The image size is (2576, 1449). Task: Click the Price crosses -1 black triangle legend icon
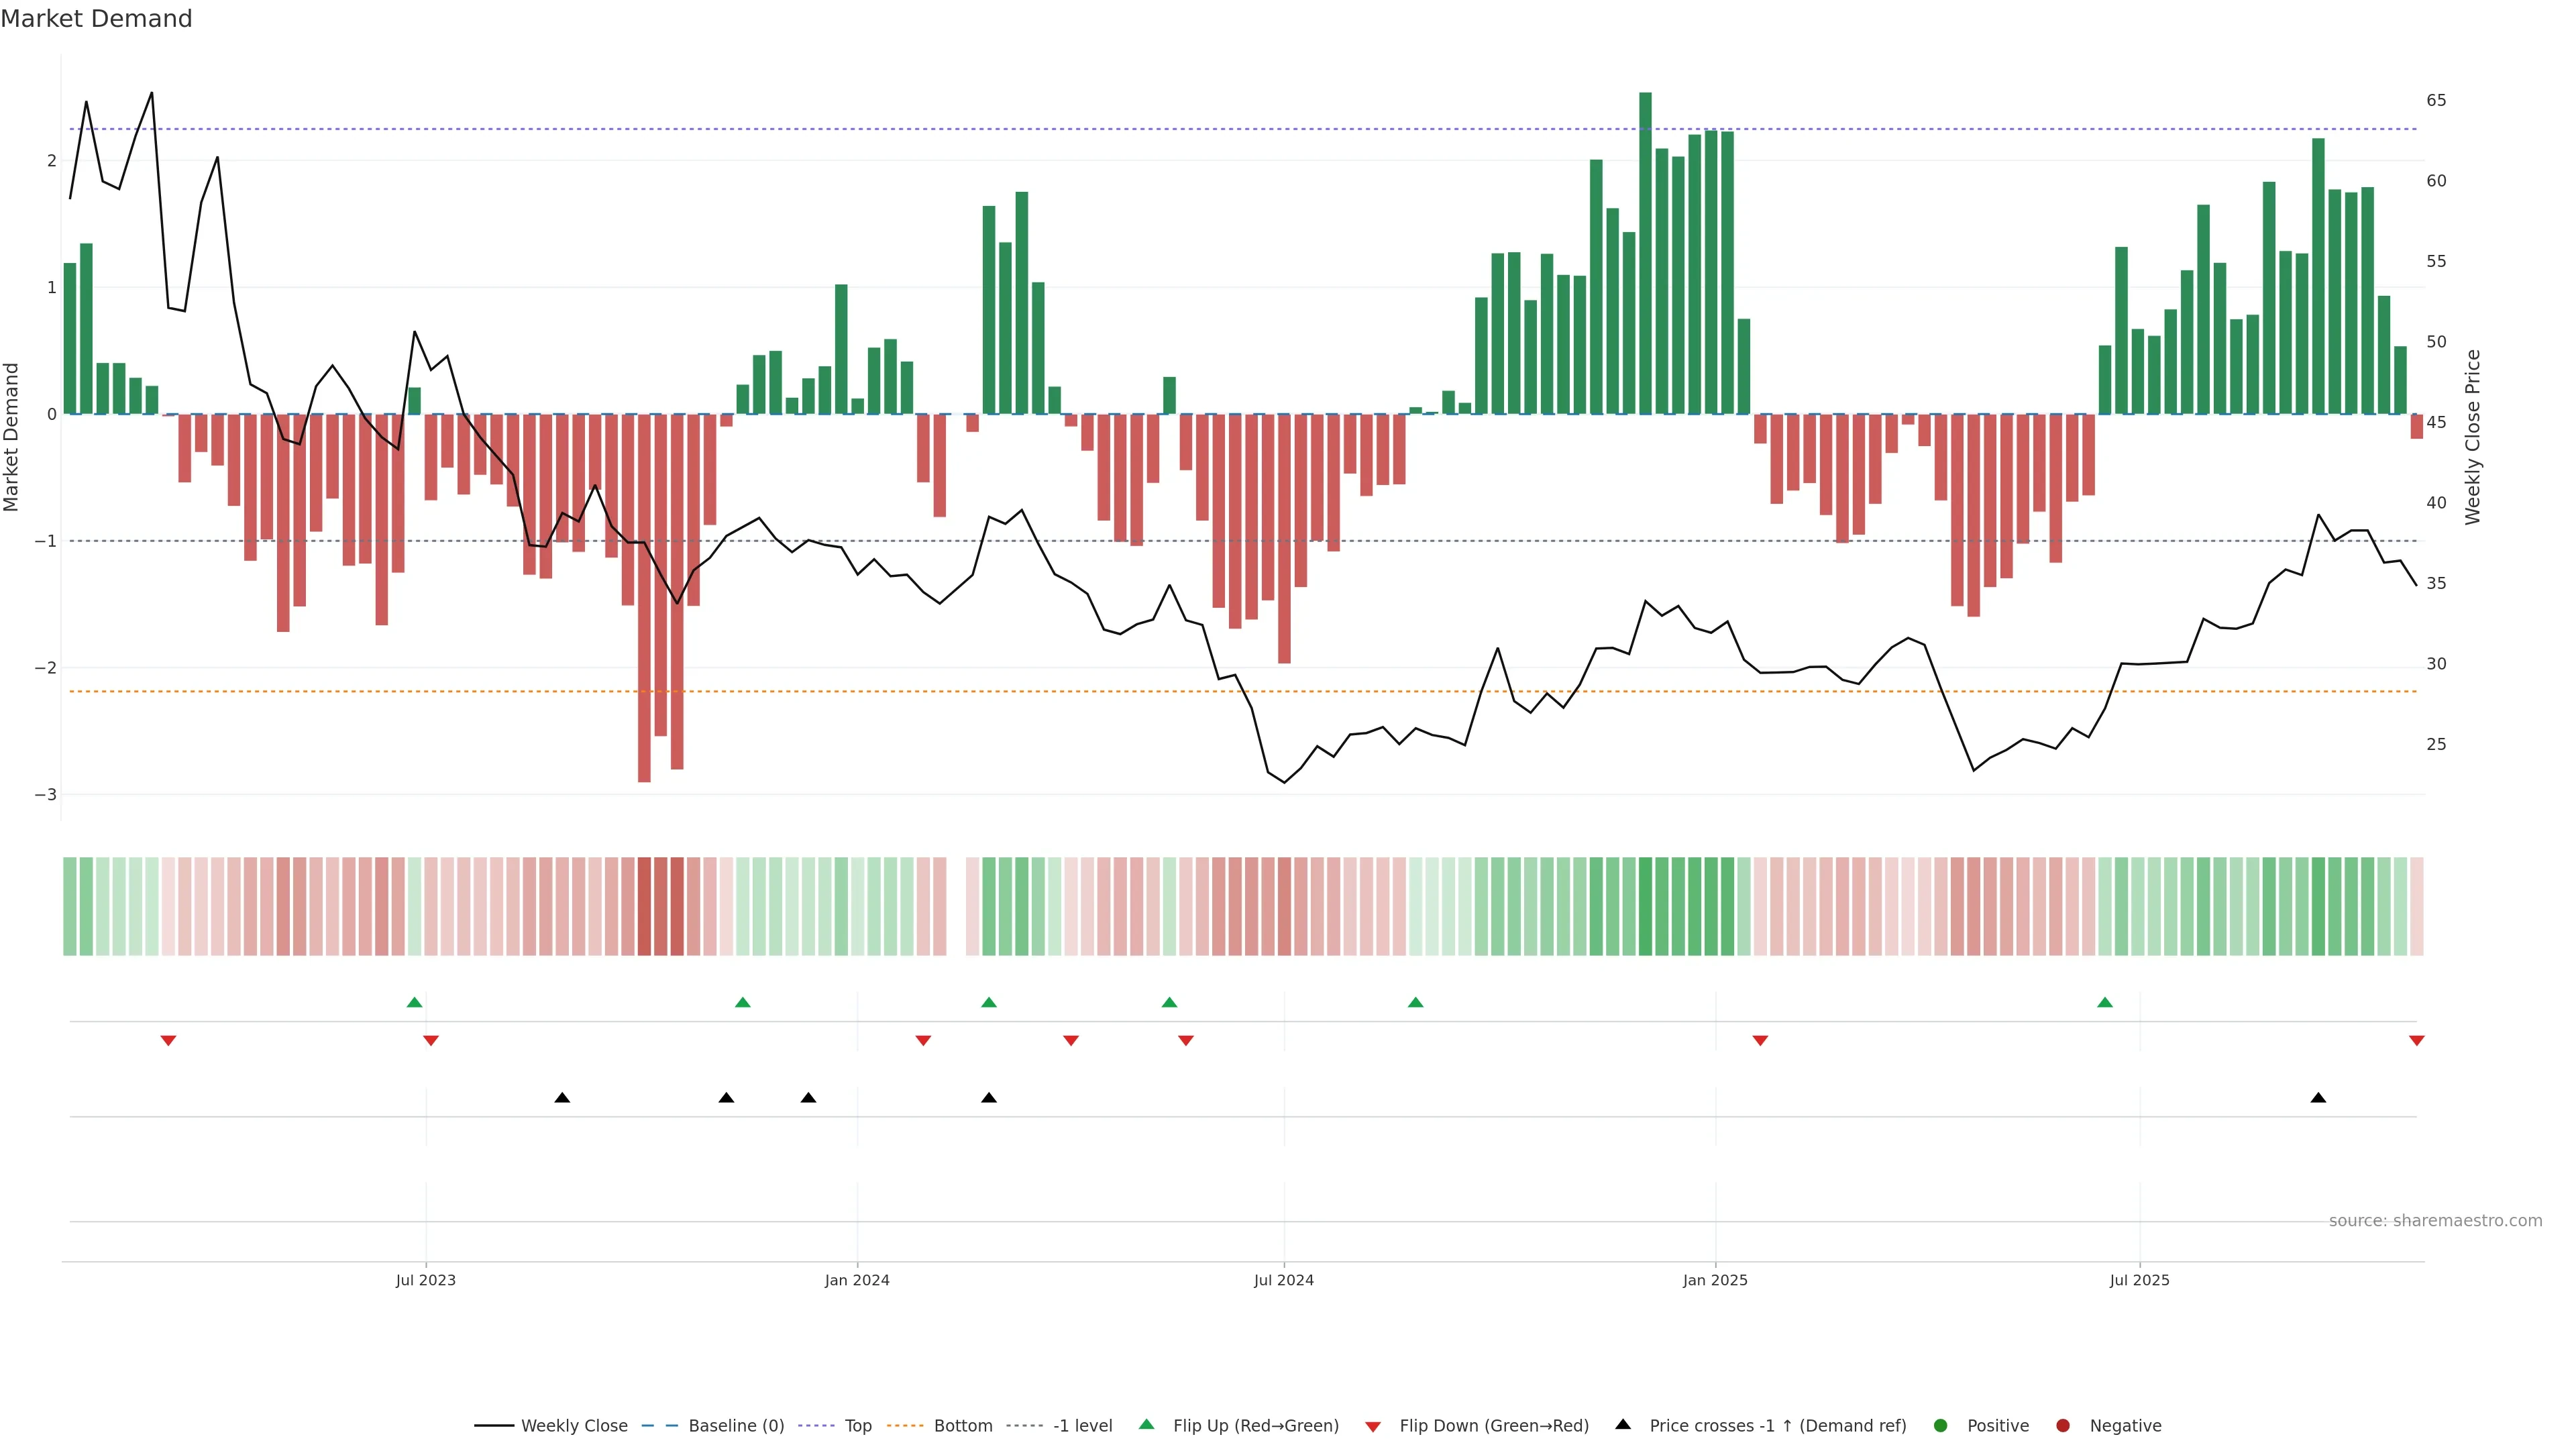point(1623,1424)
